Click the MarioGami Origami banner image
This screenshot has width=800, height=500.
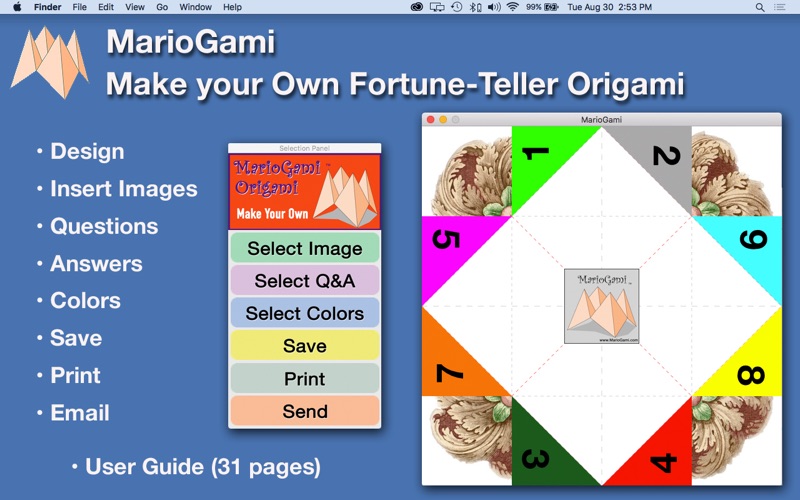pos(305,191)
